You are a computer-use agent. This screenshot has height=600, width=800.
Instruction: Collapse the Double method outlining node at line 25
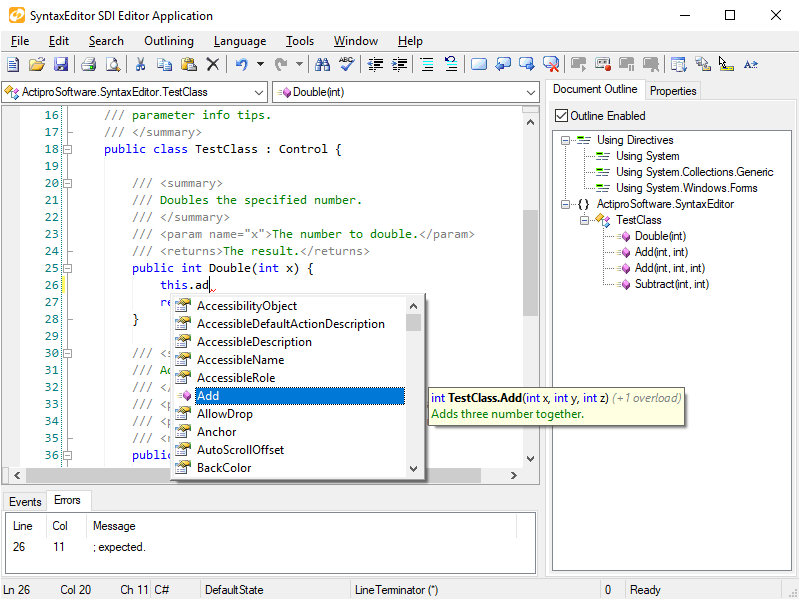pos(68,268)
